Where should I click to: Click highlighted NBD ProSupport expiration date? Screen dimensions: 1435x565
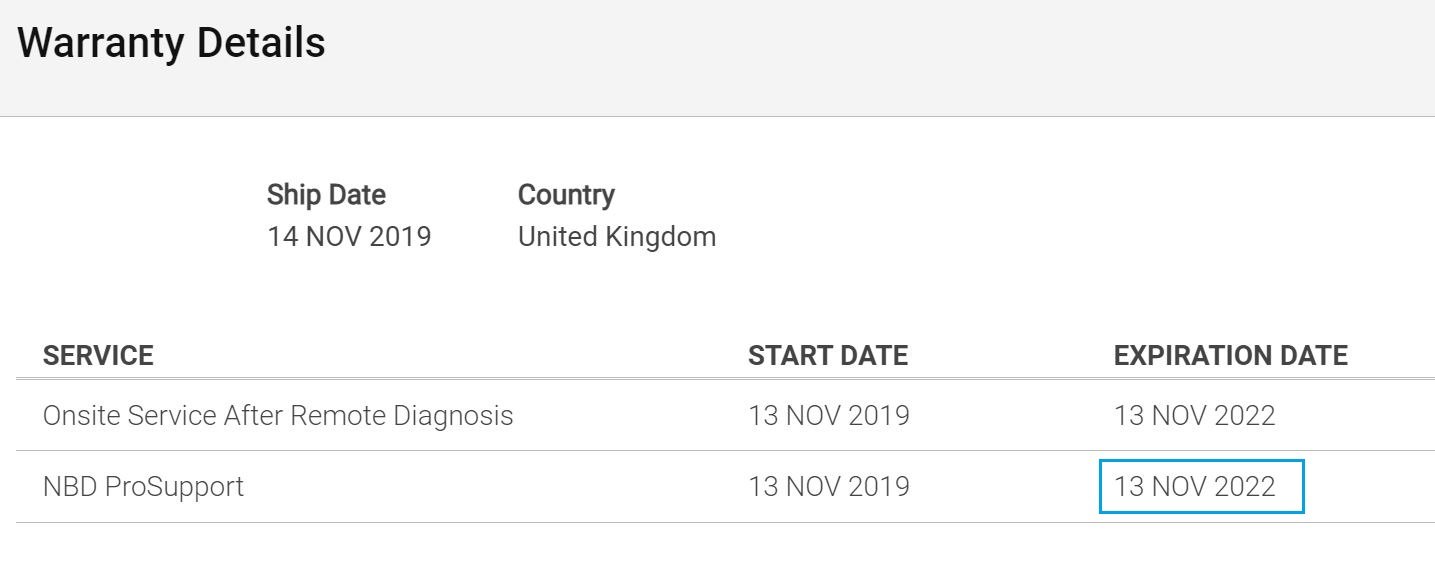(x=1202, y=487)
